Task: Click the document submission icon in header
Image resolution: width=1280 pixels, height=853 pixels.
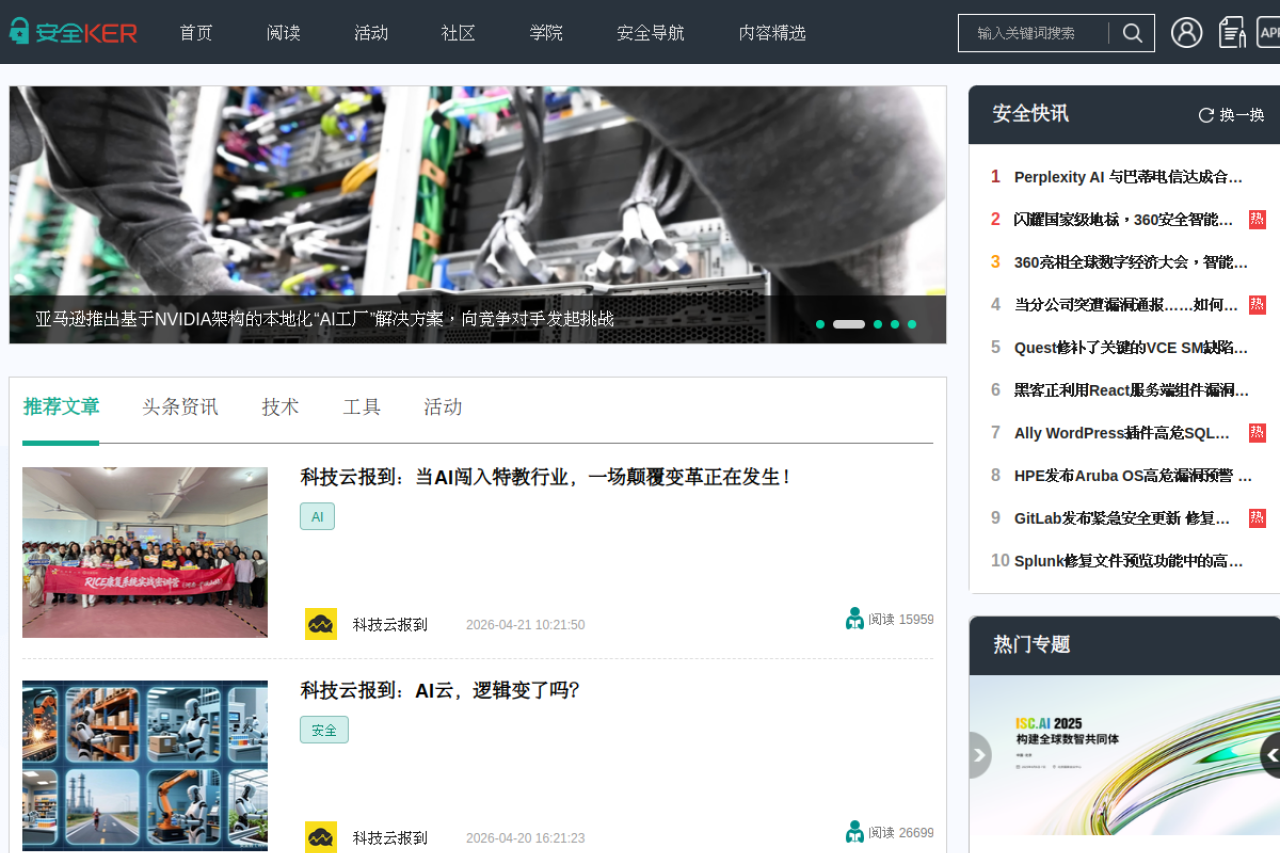Action: pyautogui.click(x=1232, y=32)
